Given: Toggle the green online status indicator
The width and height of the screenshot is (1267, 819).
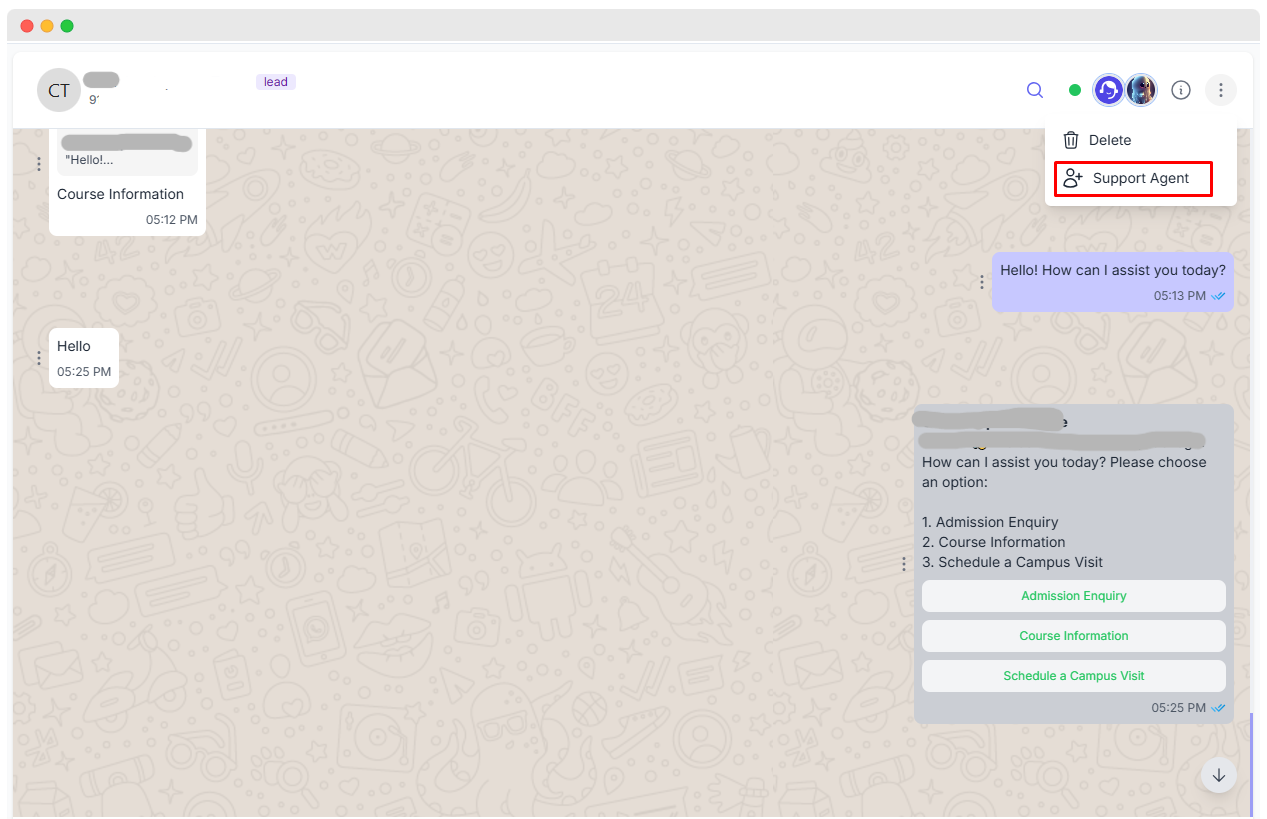Looking at the screenshot, I should pos(1074,90).
